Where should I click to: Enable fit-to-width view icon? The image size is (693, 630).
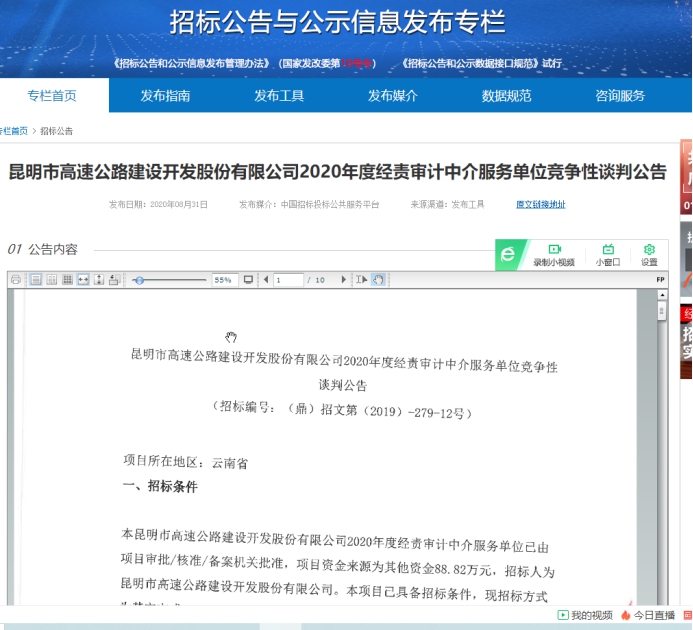point(83,280)
